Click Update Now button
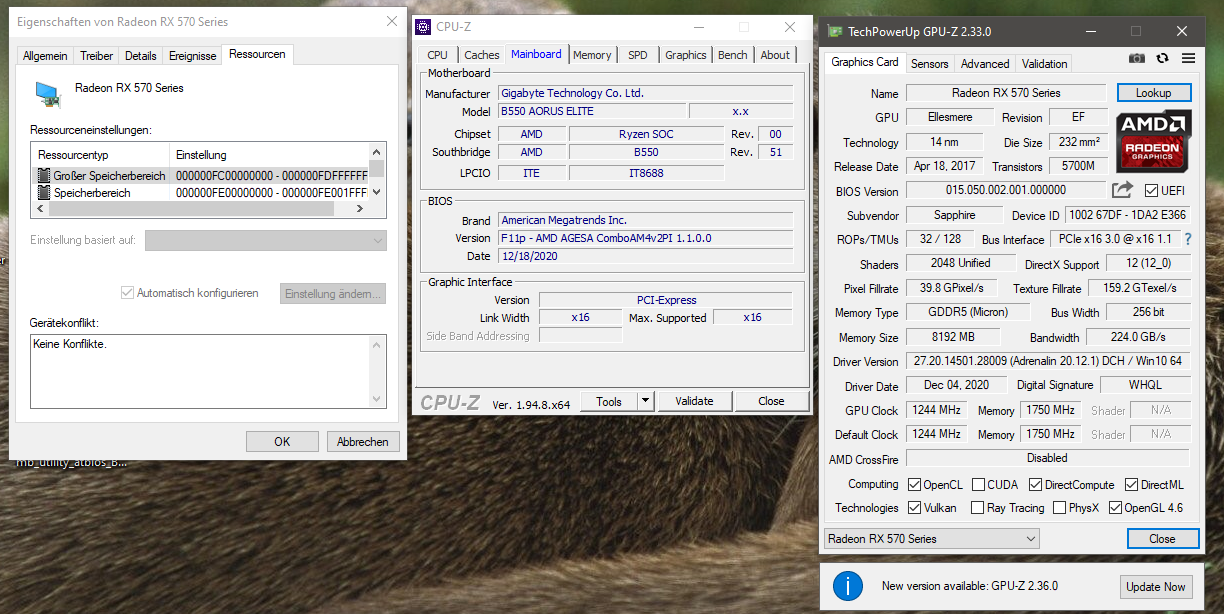The width and height of the screenshot is (1224, 614). point(1156,587)
